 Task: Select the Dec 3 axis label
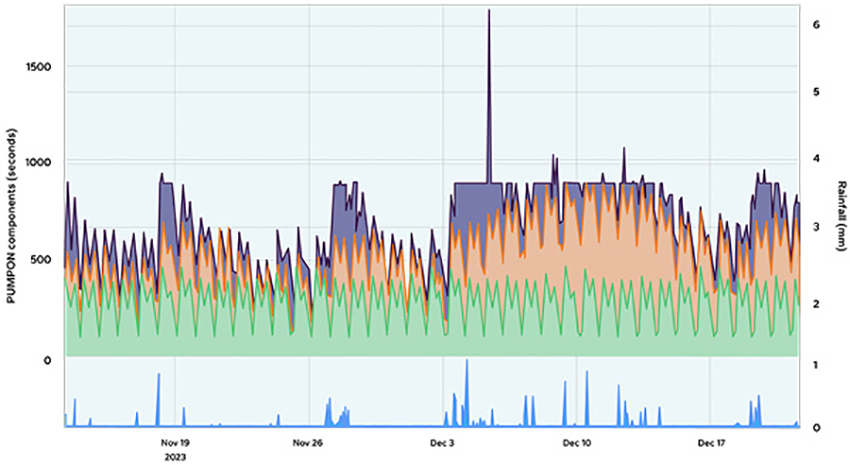pyautogui.click(x=442, y=441)
